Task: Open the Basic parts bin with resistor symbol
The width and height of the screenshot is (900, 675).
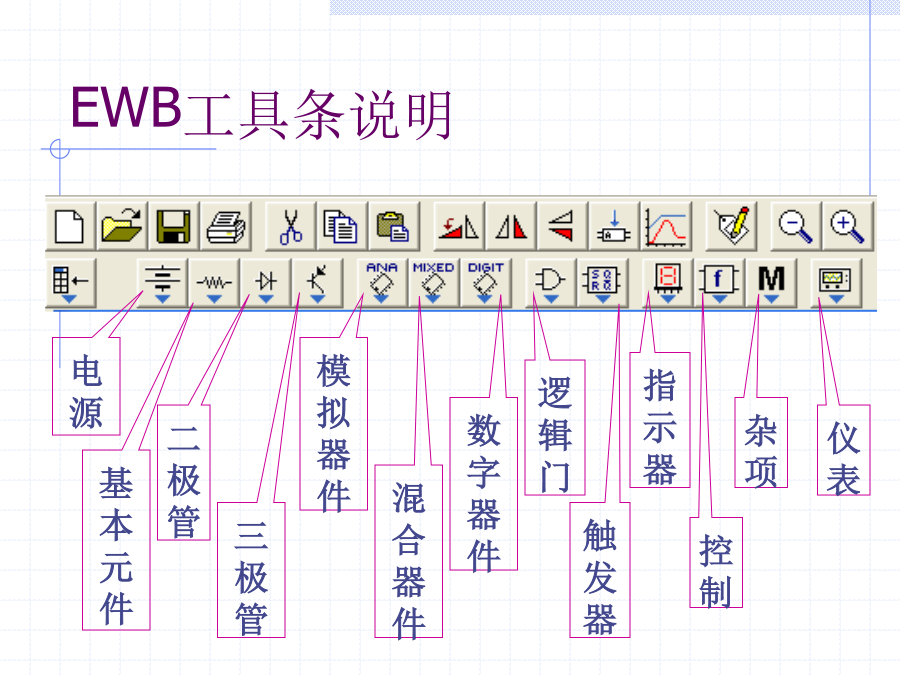Action: tap(214, 282)
